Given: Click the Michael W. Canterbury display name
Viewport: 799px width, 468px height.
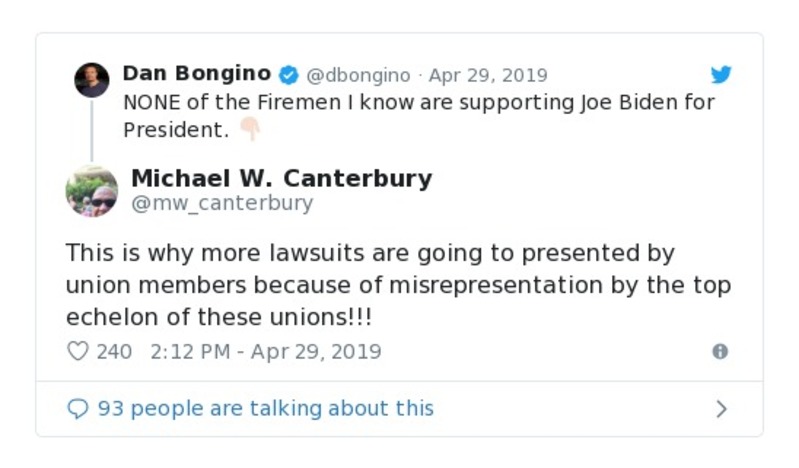Looking at the screenshot, I should [x=281, y=178].
